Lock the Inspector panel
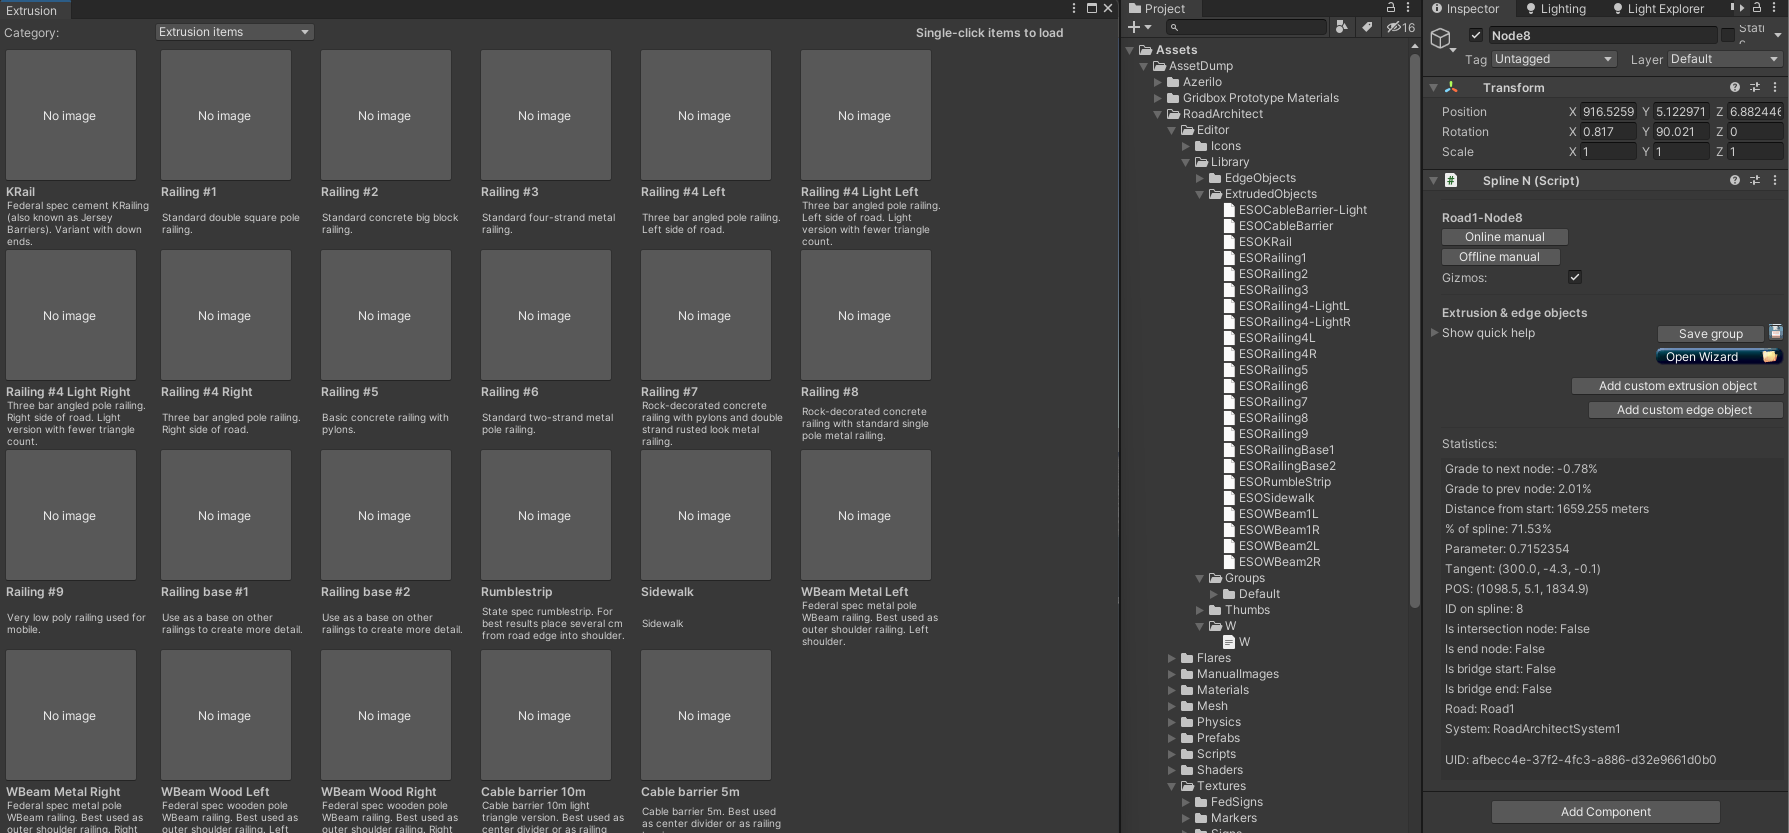The image size is (1789, 833). pos(1756,7)
